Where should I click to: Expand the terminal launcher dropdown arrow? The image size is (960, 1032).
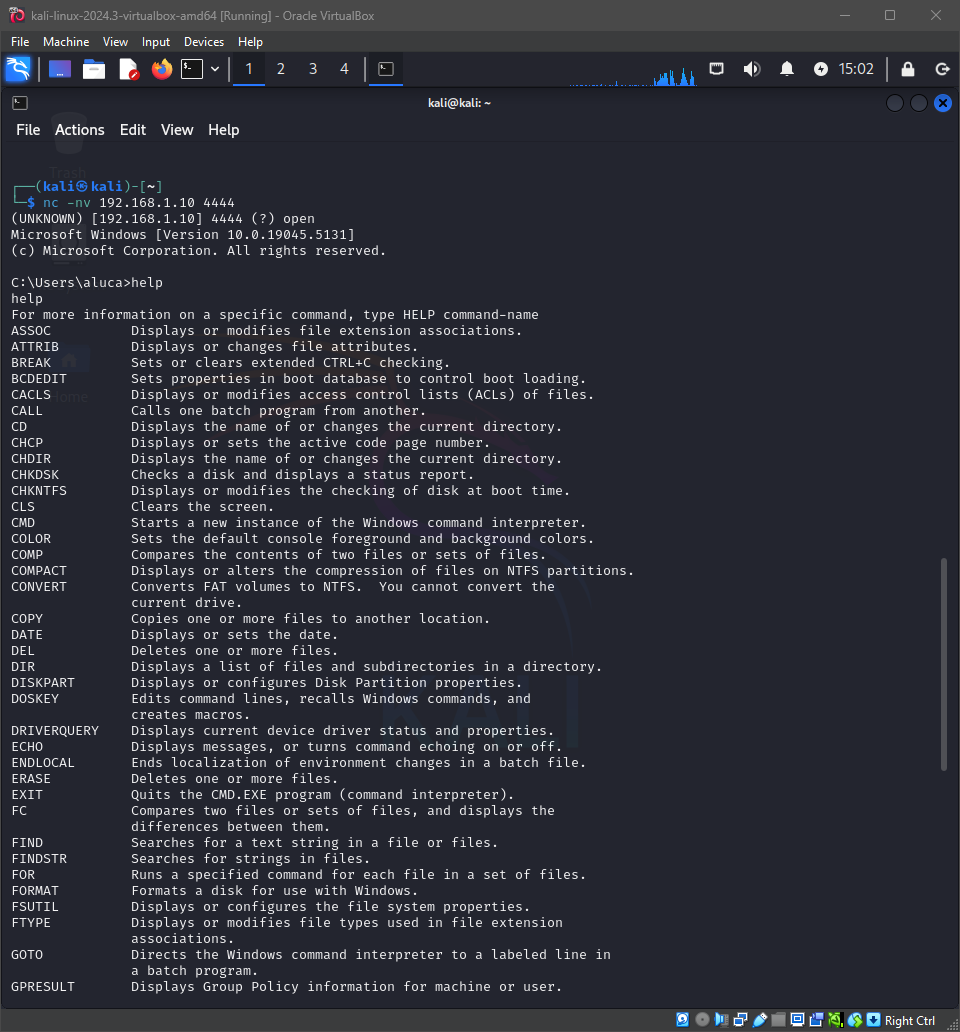coord(215,69)
